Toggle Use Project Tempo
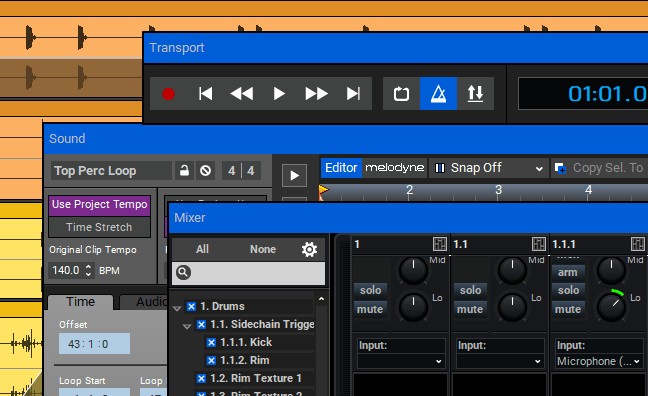 [x=99, y=205]
